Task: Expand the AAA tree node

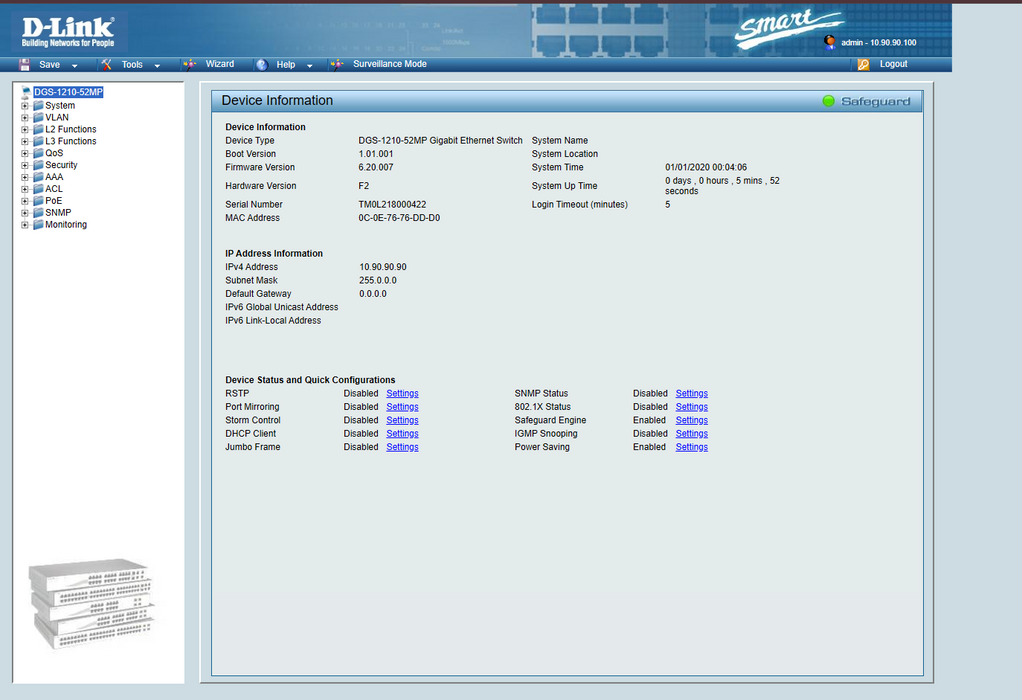Action: [25, 177]
